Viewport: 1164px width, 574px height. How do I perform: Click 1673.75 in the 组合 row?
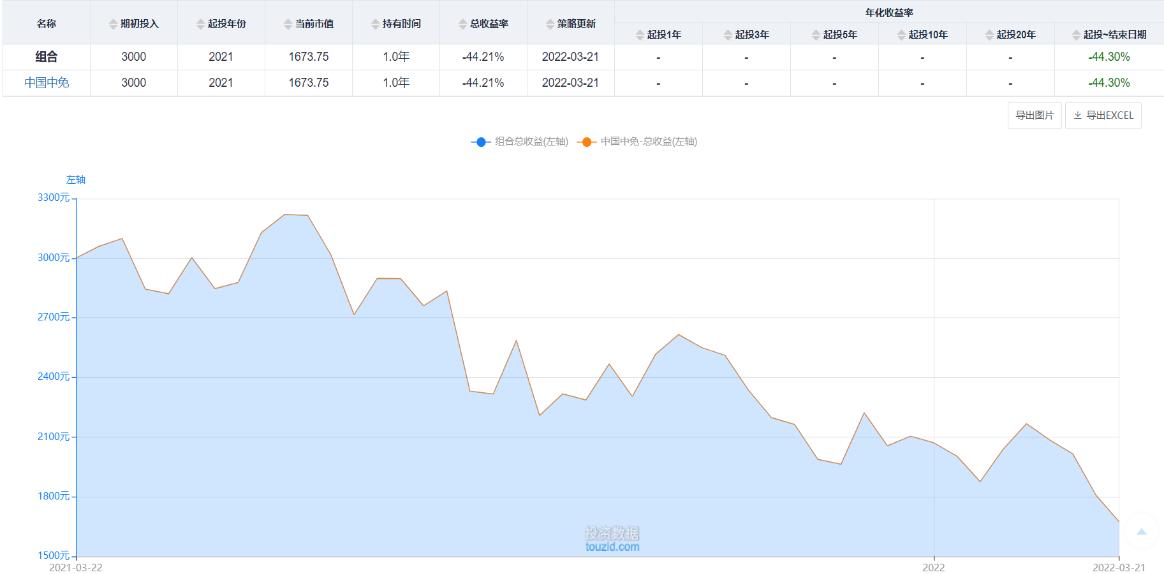[x=309, y=57]
